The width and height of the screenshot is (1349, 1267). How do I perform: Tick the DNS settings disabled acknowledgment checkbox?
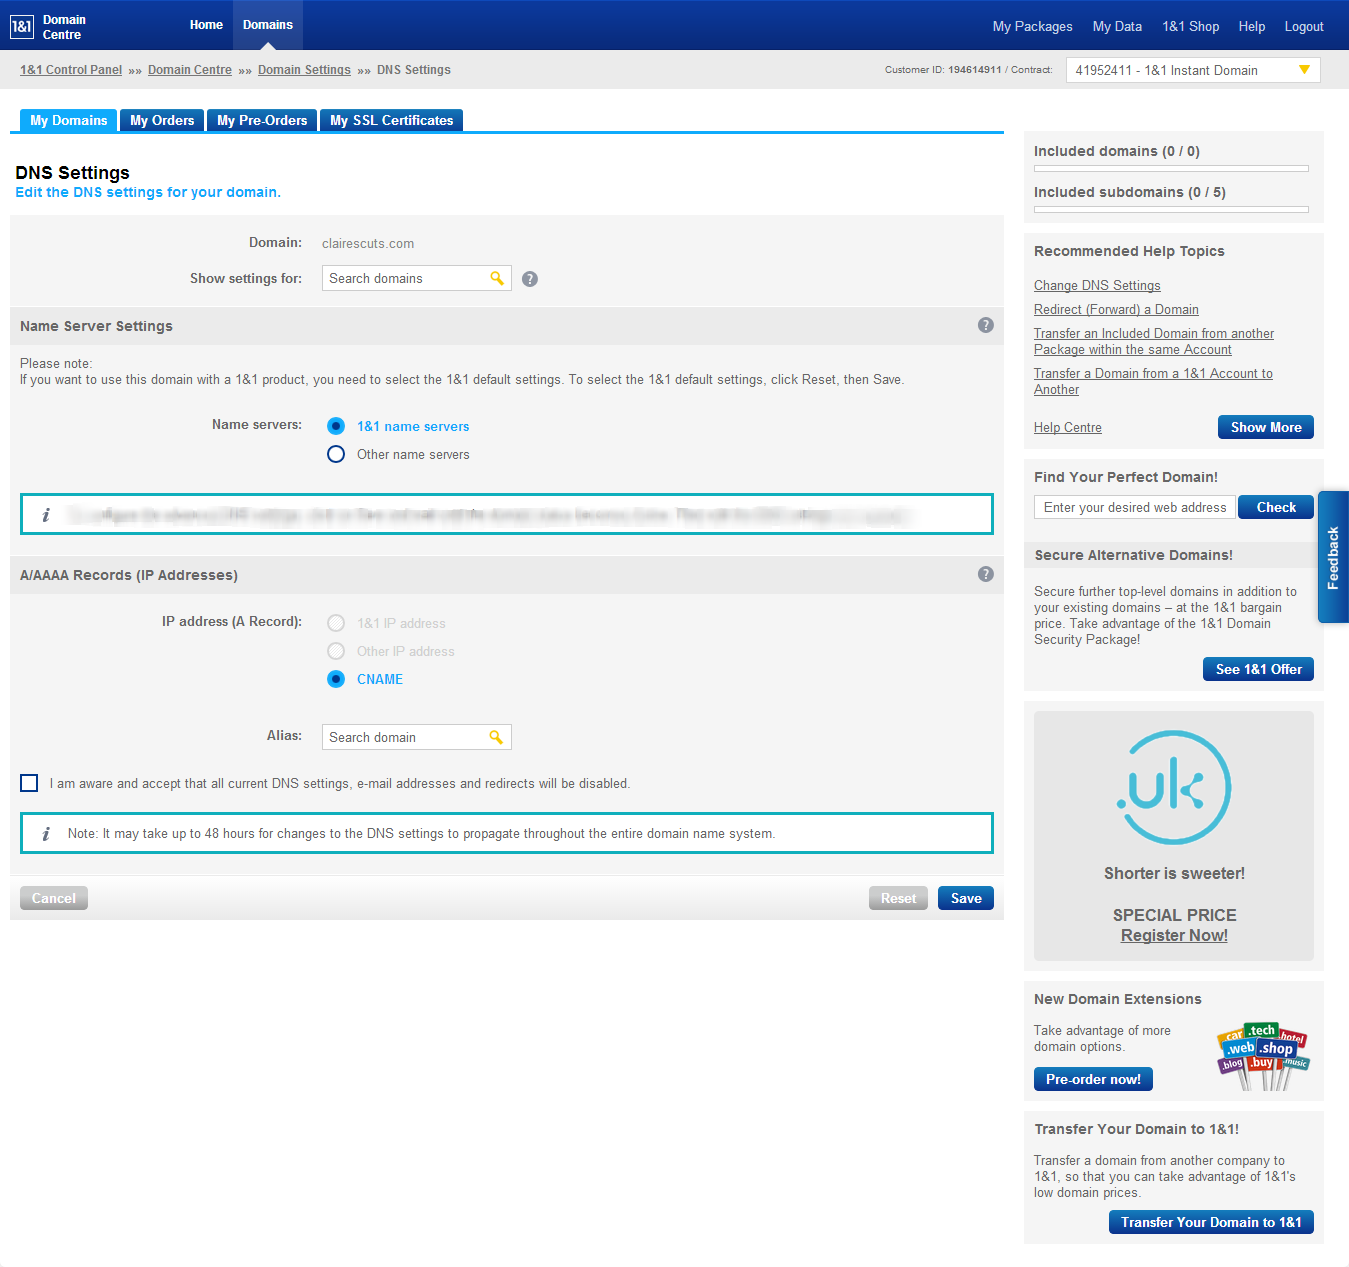29,783
